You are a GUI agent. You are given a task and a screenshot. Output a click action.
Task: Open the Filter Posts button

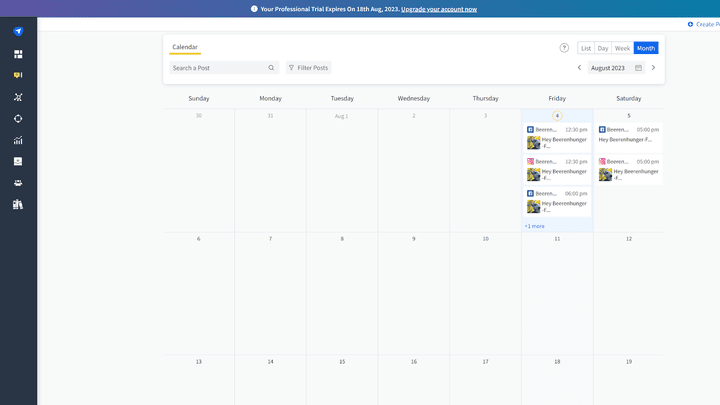coord(309,68)
